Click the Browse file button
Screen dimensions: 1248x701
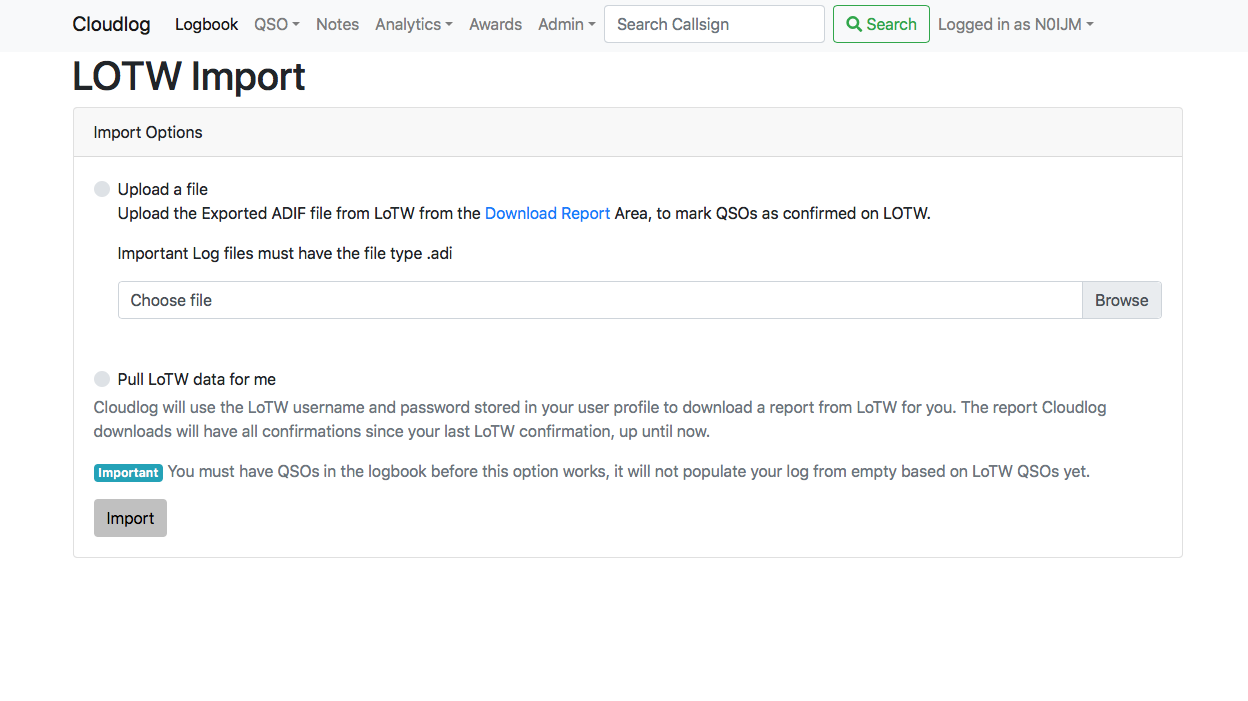point(1121,300)
